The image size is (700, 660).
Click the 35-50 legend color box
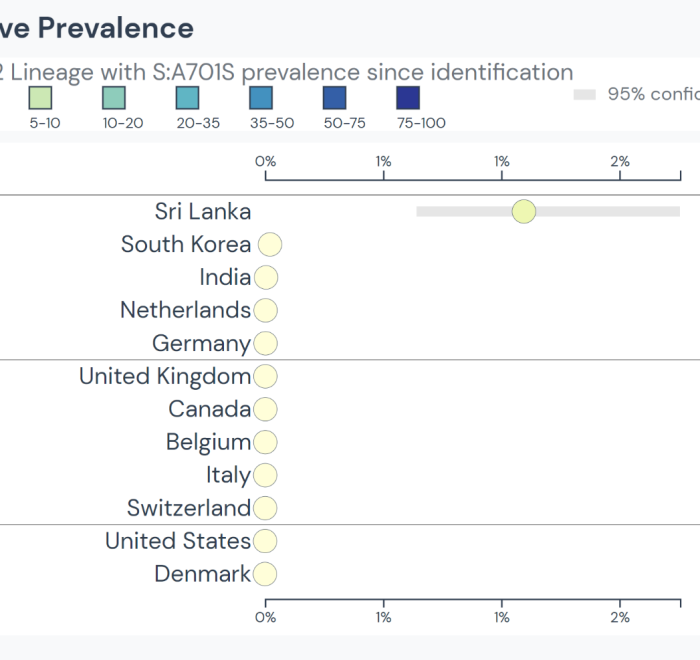coord(261,98)
